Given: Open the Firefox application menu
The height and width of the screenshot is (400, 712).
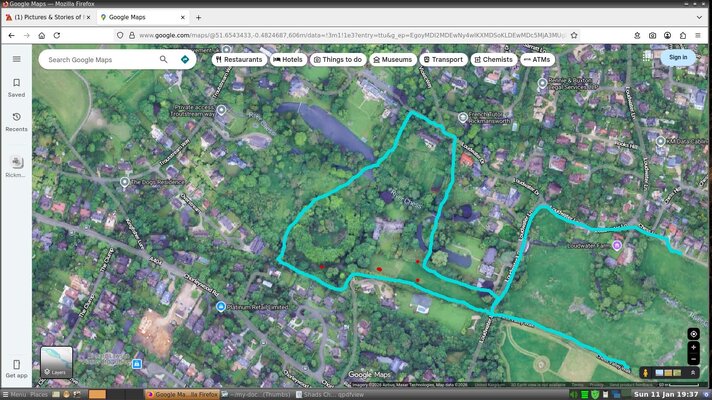Looking at the screenshot, I should click(698, 35).
